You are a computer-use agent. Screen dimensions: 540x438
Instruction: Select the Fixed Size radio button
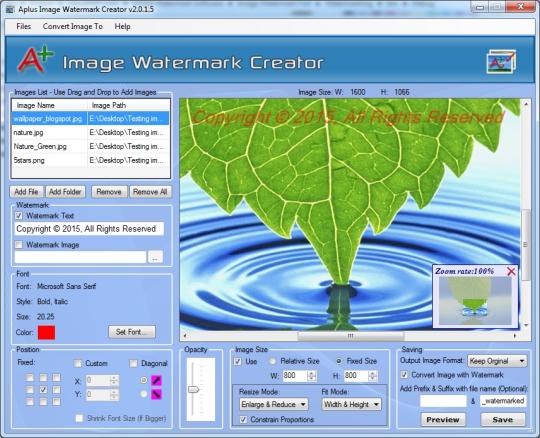tap(339, 361)
